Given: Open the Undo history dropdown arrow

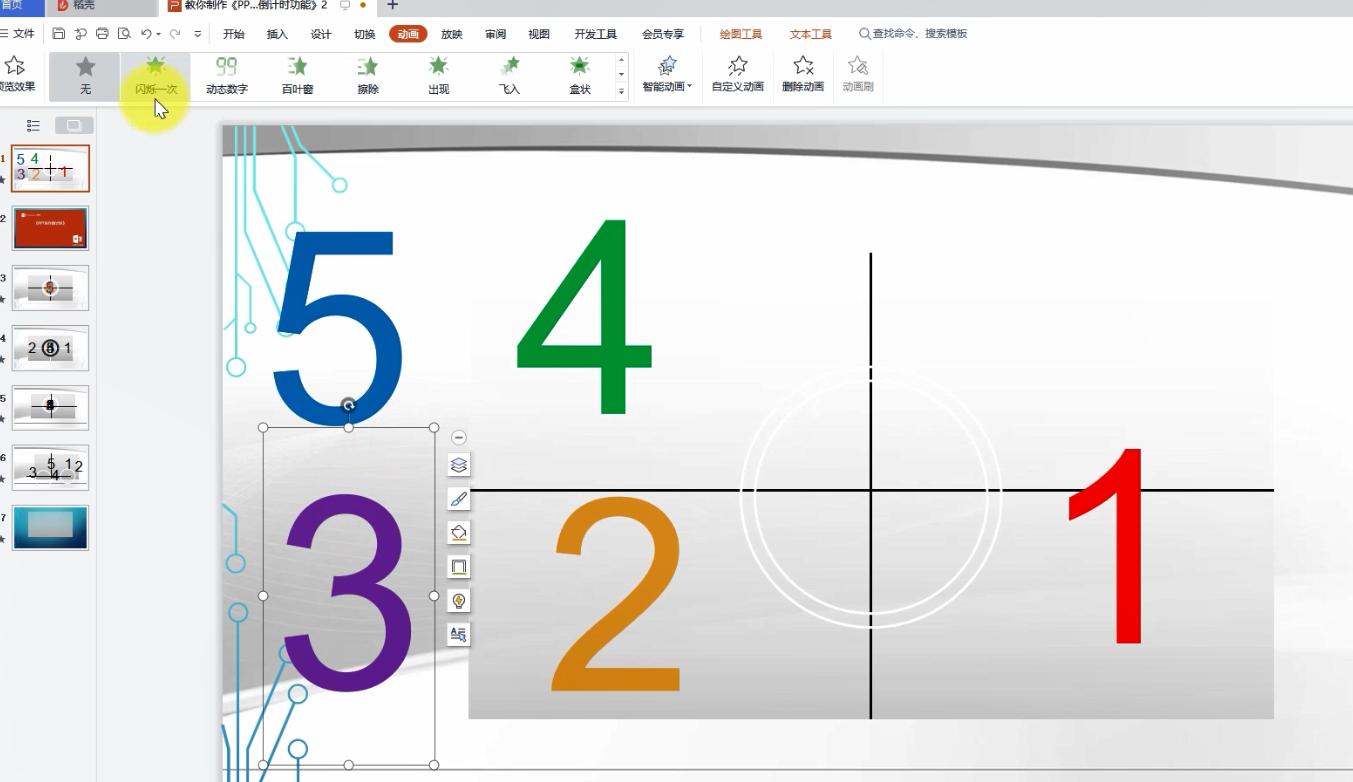Looking at the screenshot, I should 158,34.
